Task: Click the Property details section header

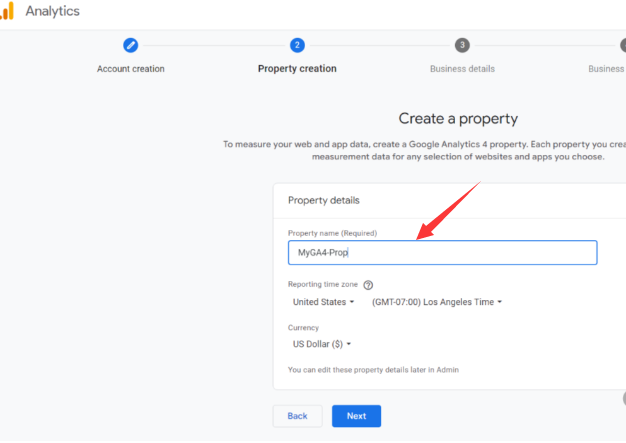Action: tap(324, 200)
